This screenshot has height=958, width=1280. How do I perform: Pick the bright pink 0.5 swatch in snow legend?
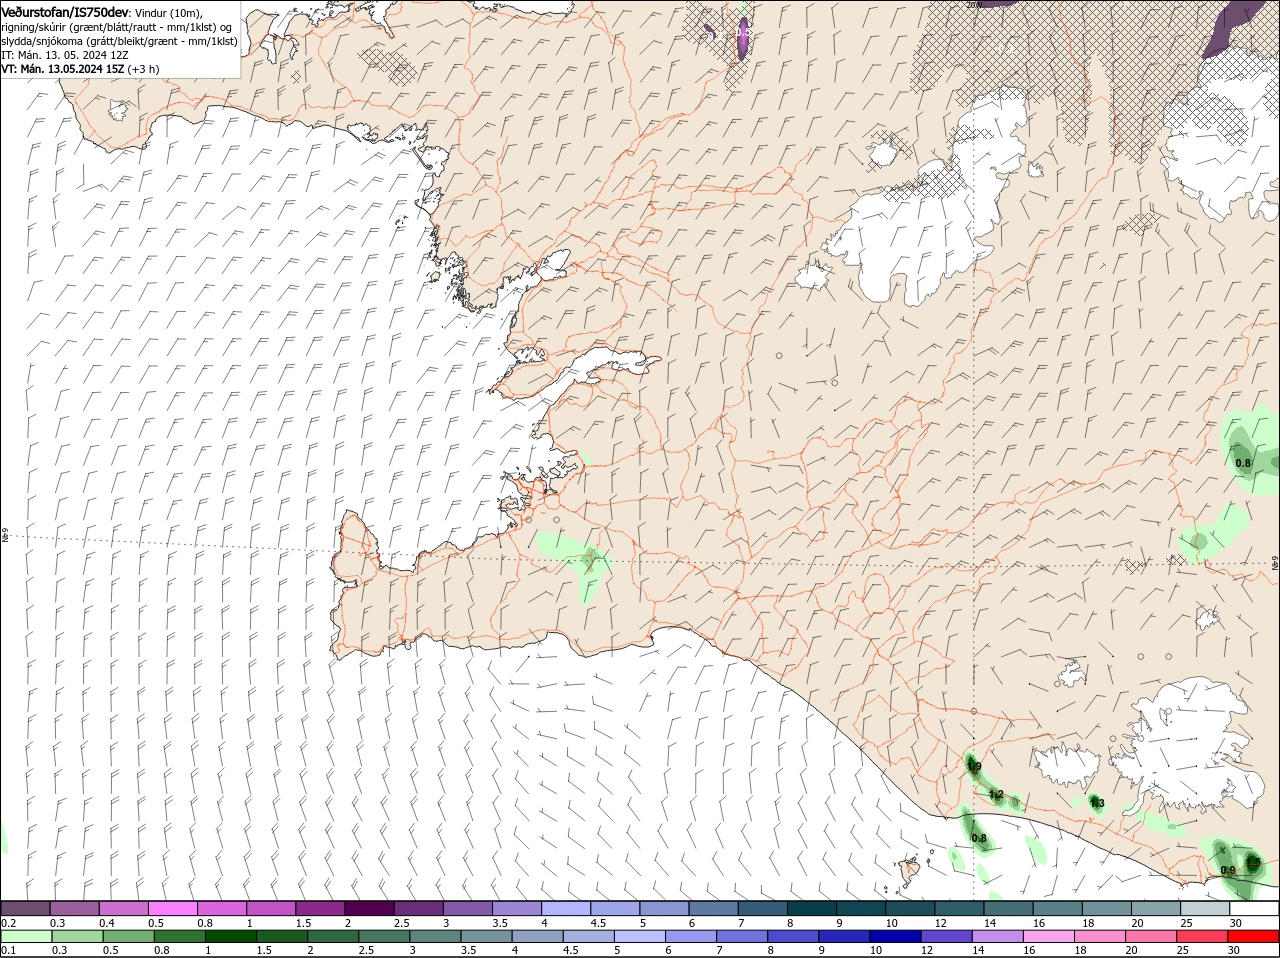coord(172,908)
